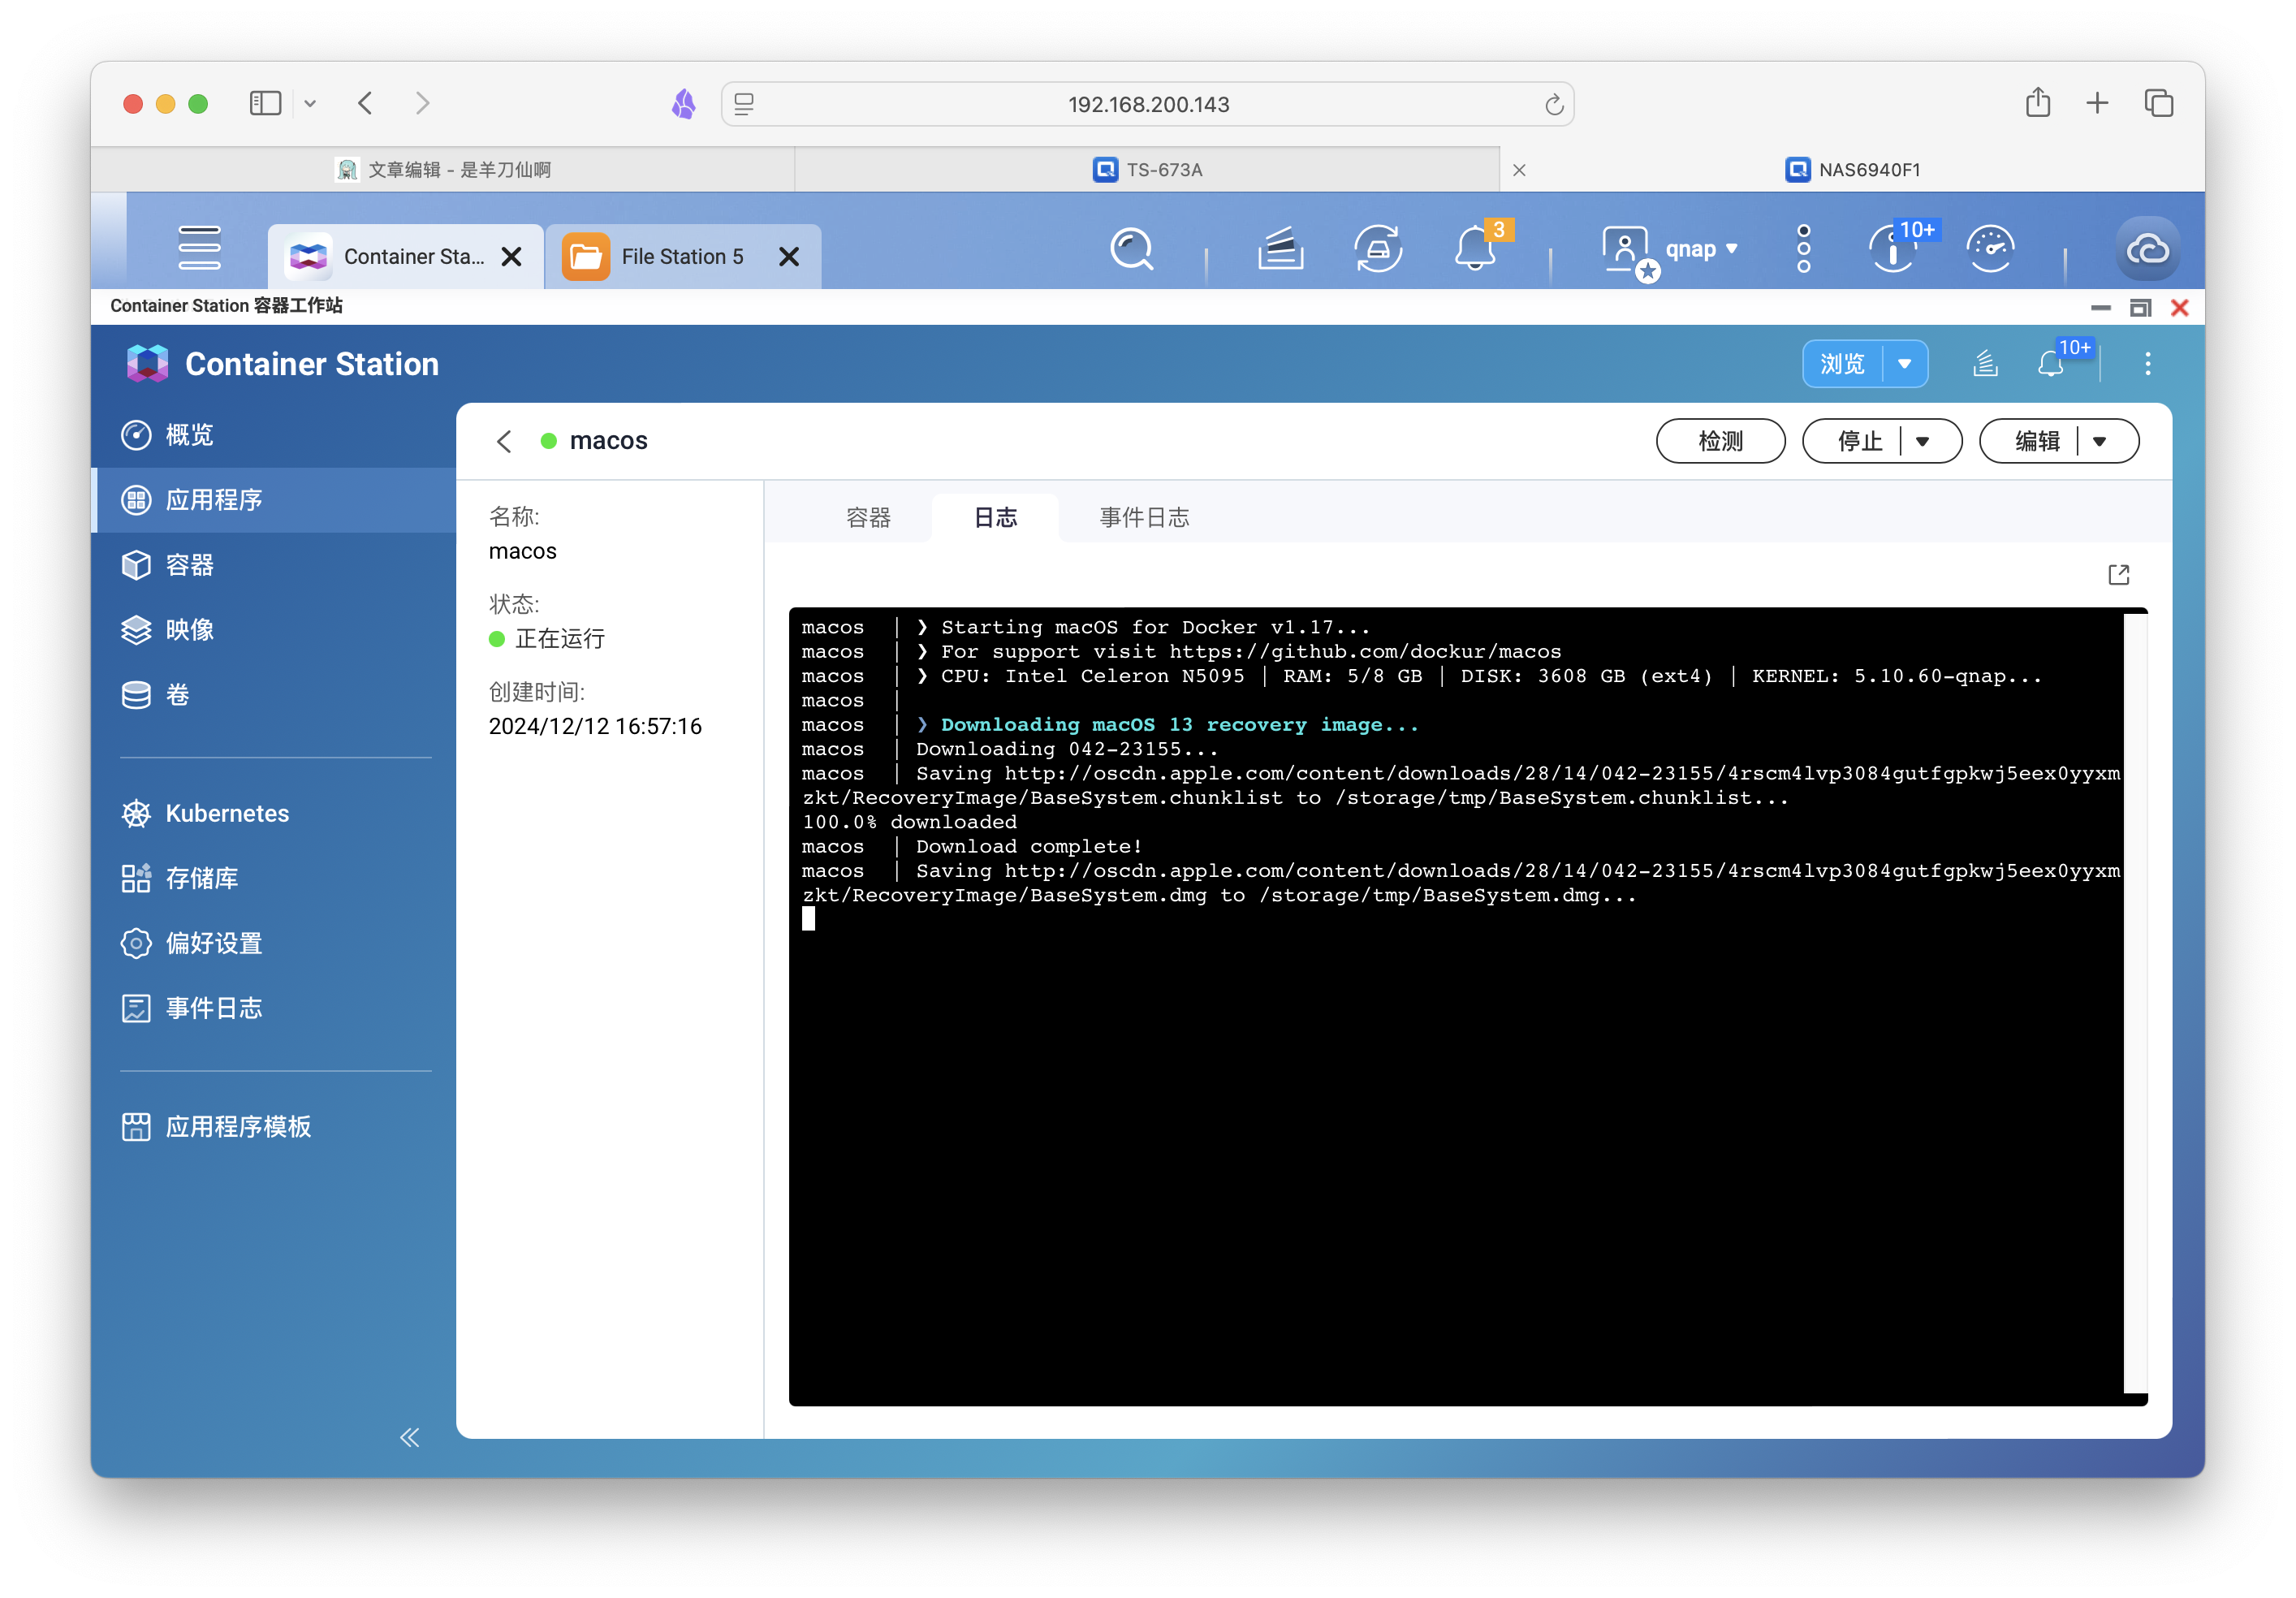
Task: Open 事件日志 in the sidebar
Action: pyautogui.click(x=273, y=1008)
